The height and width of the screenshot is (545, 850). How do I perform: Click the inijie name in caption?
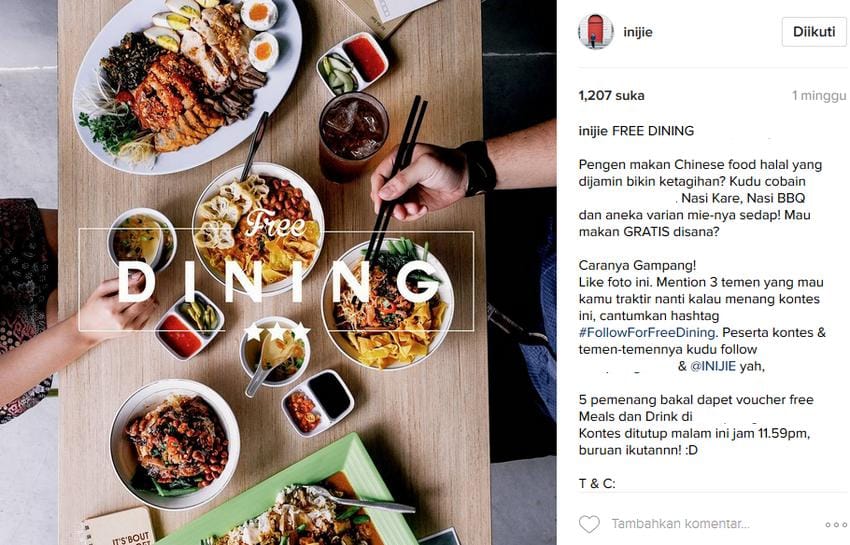[x=593, y=131]
